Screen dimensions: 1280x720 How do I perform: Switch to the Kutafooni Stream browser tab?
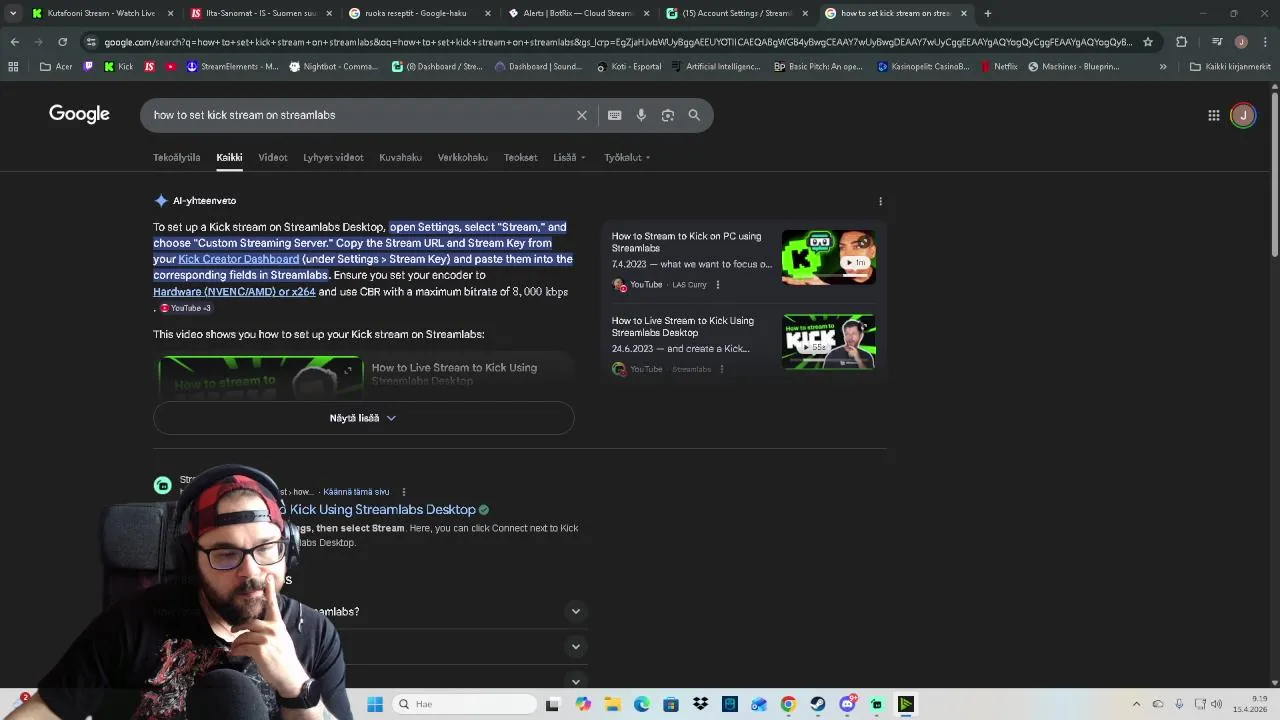[x=101, y=13]
